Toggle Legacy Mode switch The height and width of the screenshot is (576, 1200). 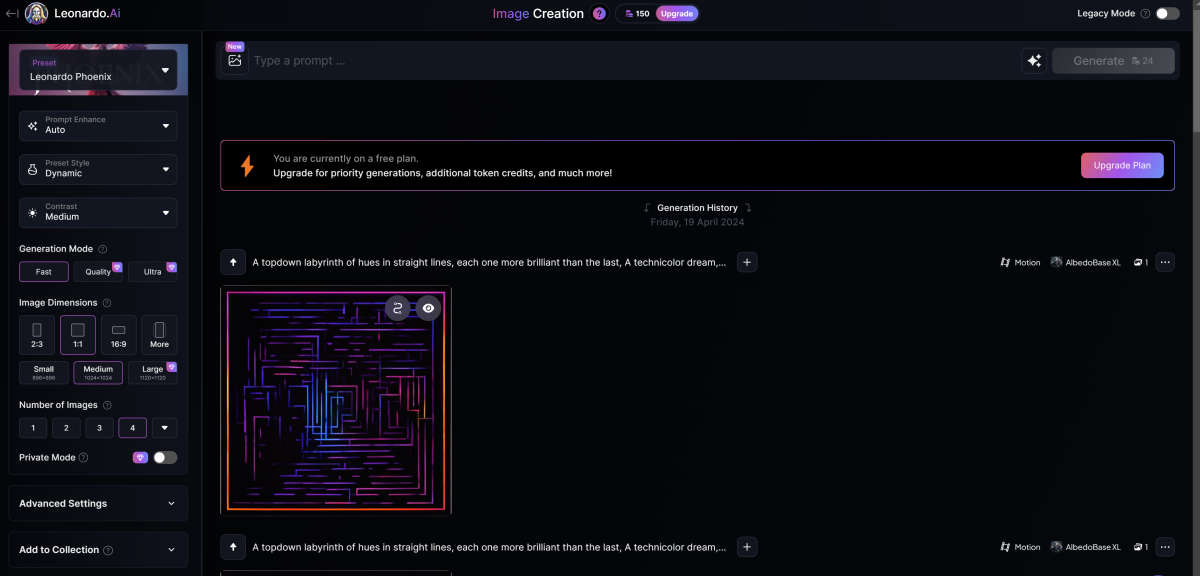1167,14
